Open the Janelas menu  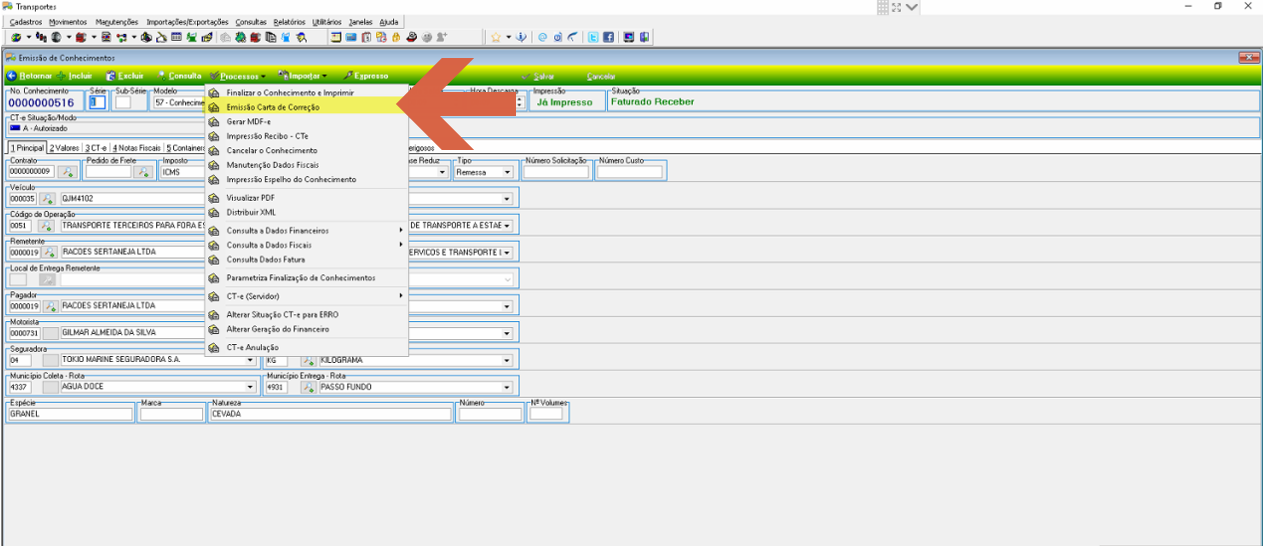360,22
